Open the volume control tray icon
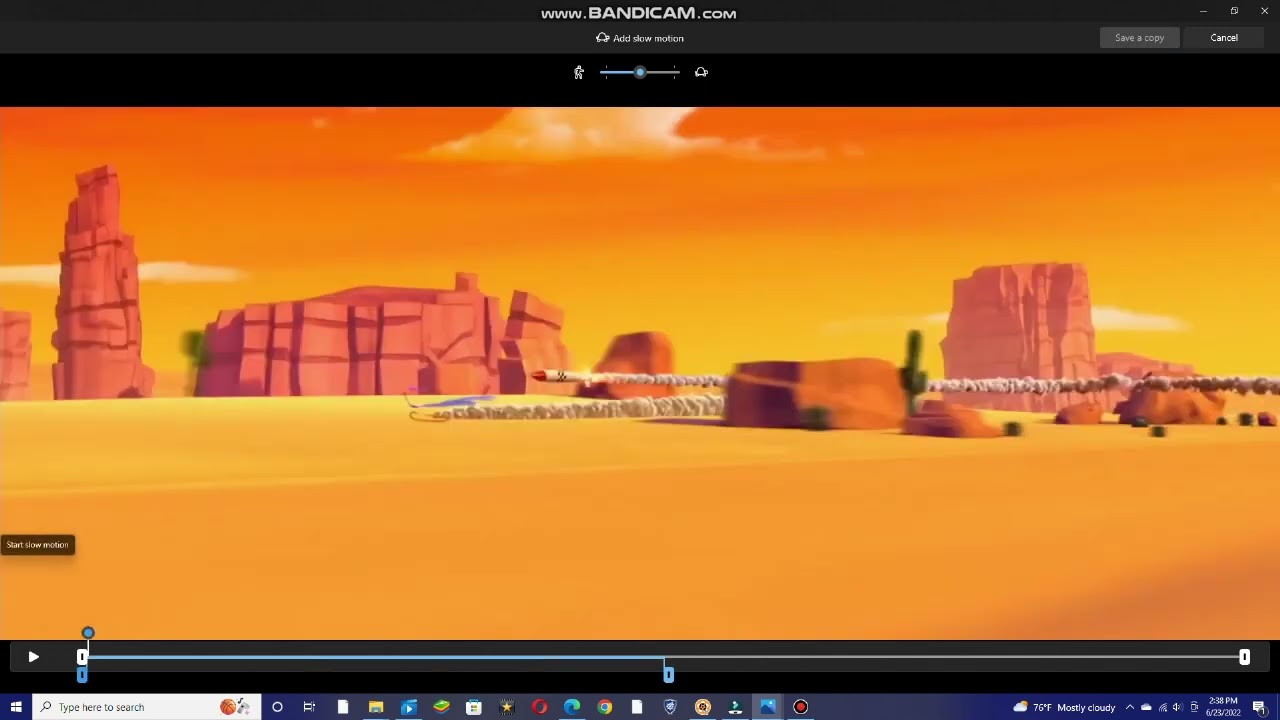The width and height of the screenshot is (1280, 720). click(1177, 707)
